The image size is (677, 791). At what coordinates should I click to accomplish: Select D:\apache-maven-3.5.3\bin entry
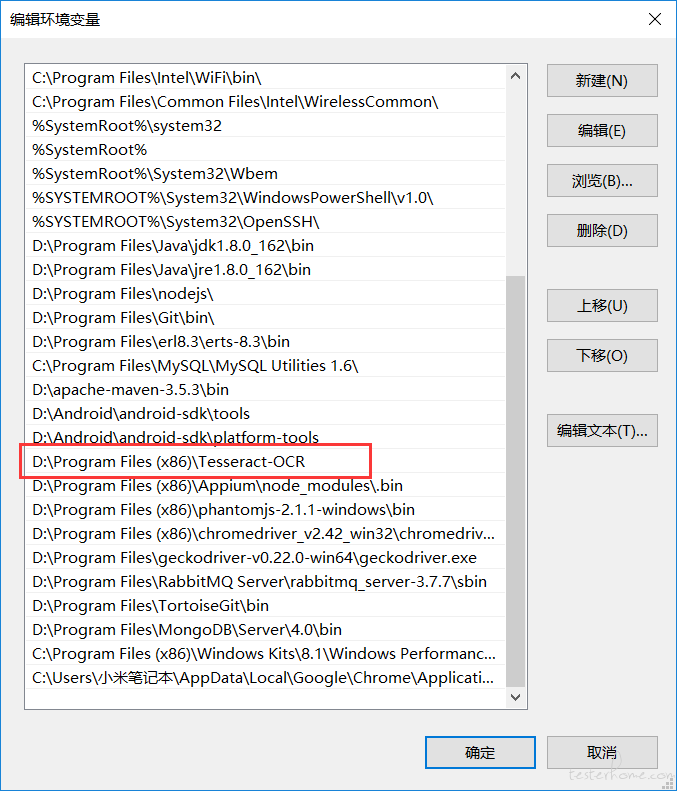click(x=265, y=389)
